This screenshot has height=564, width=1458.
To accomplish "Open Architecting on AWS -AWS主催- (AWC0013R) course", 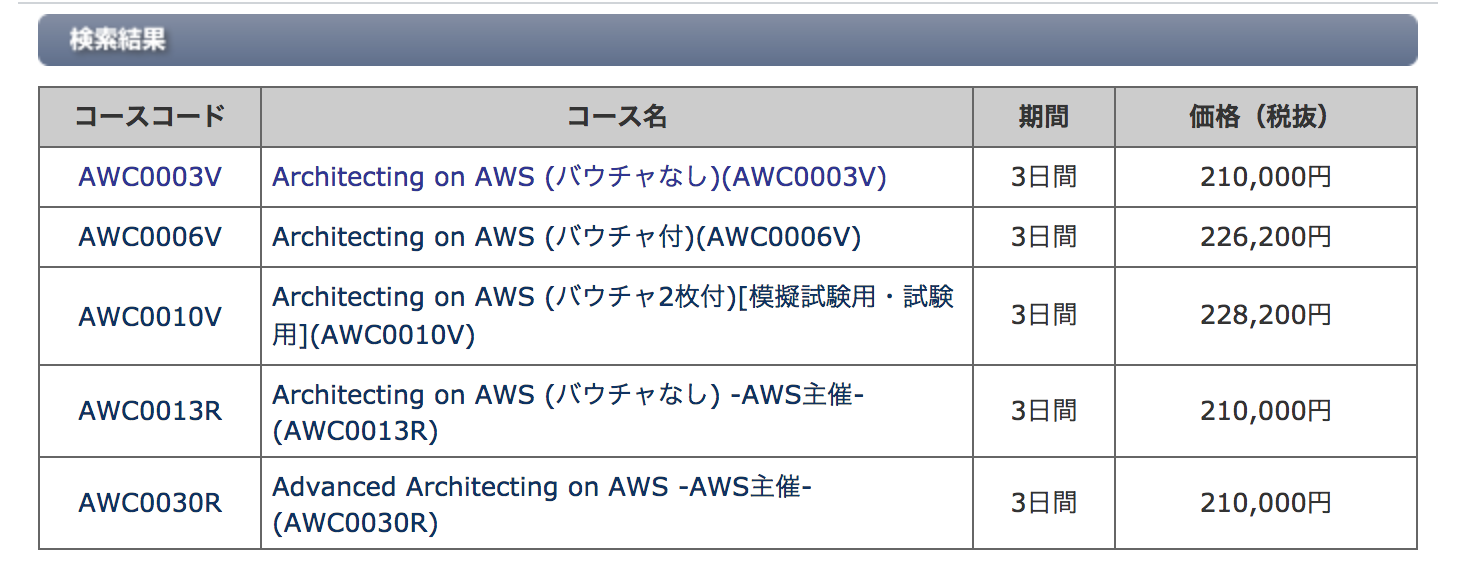I will pyautogui.click(x=568, y=412).
